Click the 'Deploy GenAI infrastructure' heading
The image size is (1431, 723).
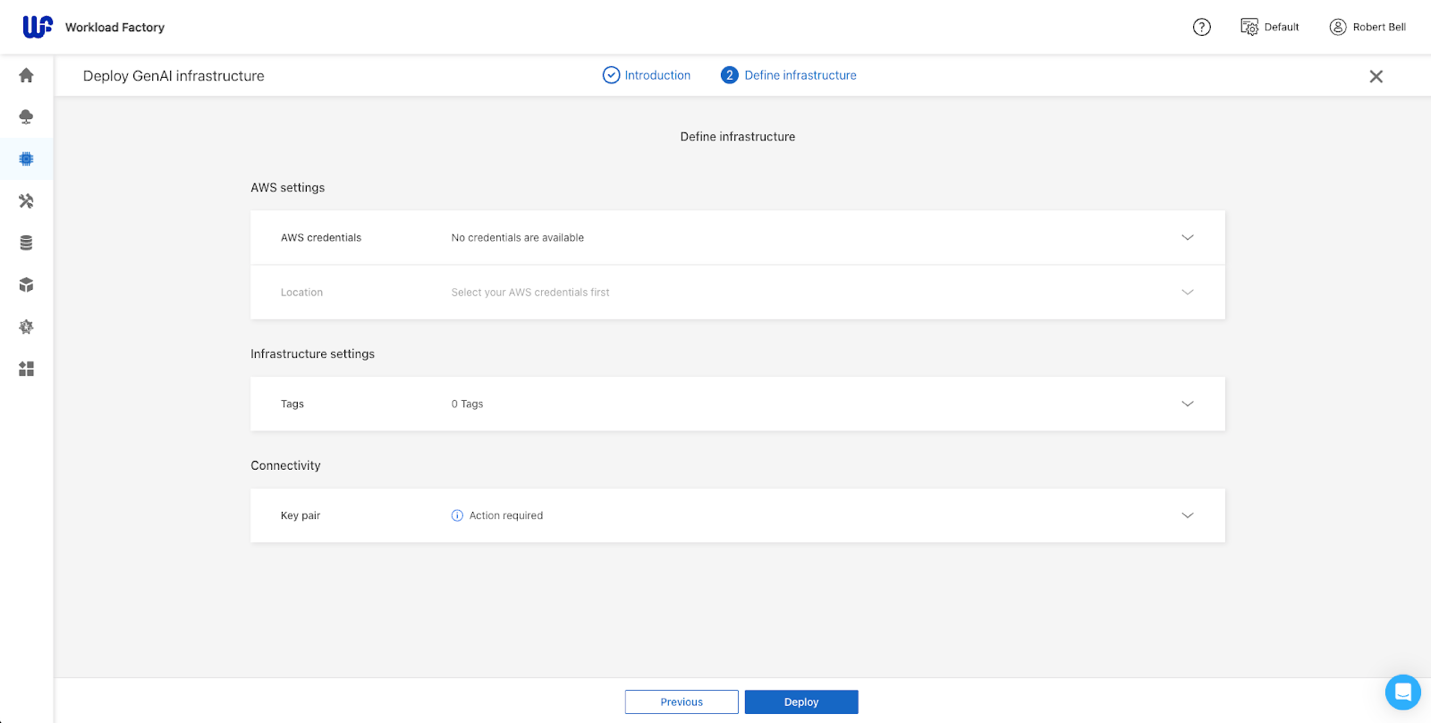(174, 76)
